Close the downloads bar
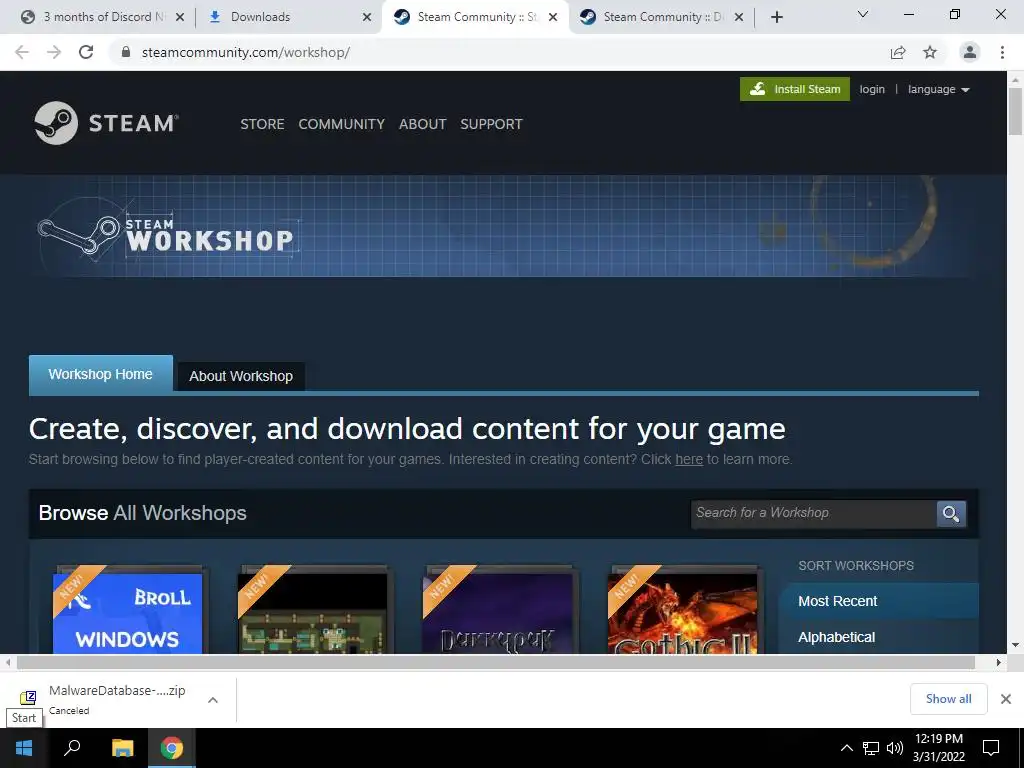Image resolution: width=1024 pixels, height=768 pixels. point(1006,699)
